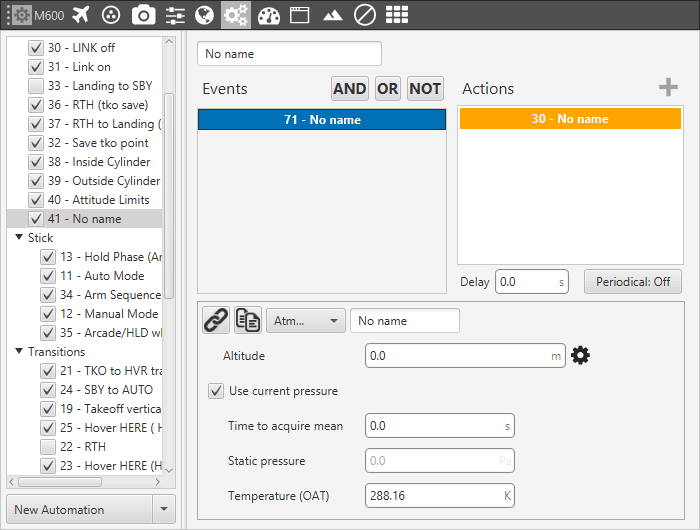Open the airplane vehicle settings icon
The width and height of the screenshot is (700, 530).
(81, 15)
